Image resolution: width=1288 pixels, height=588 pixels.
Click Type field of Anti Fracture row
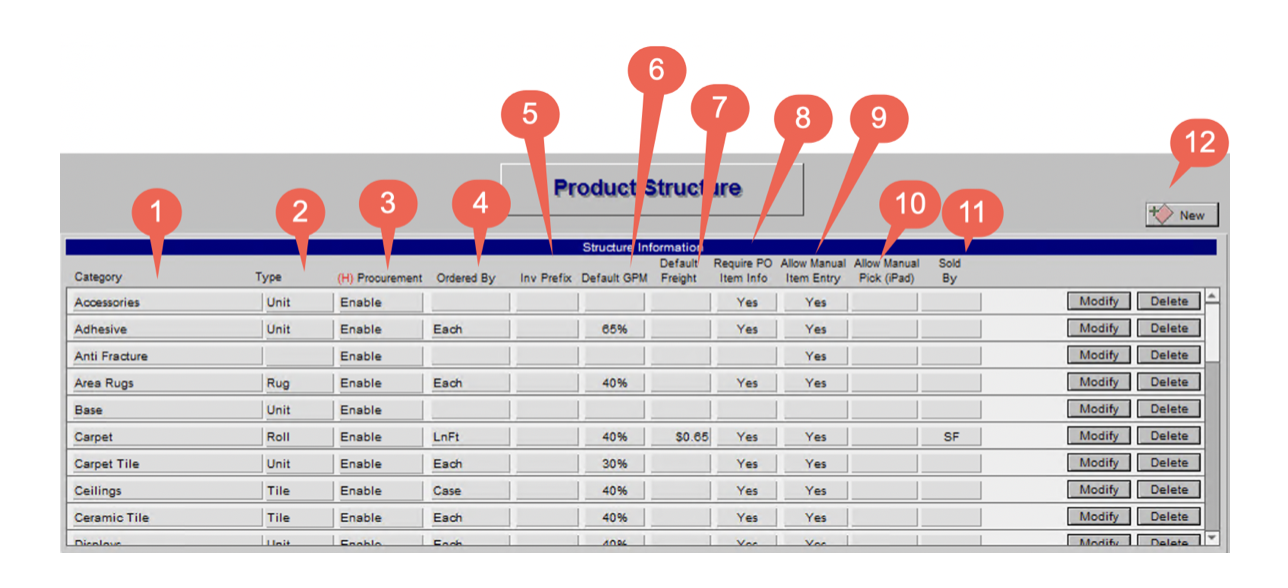click(297, 356)
